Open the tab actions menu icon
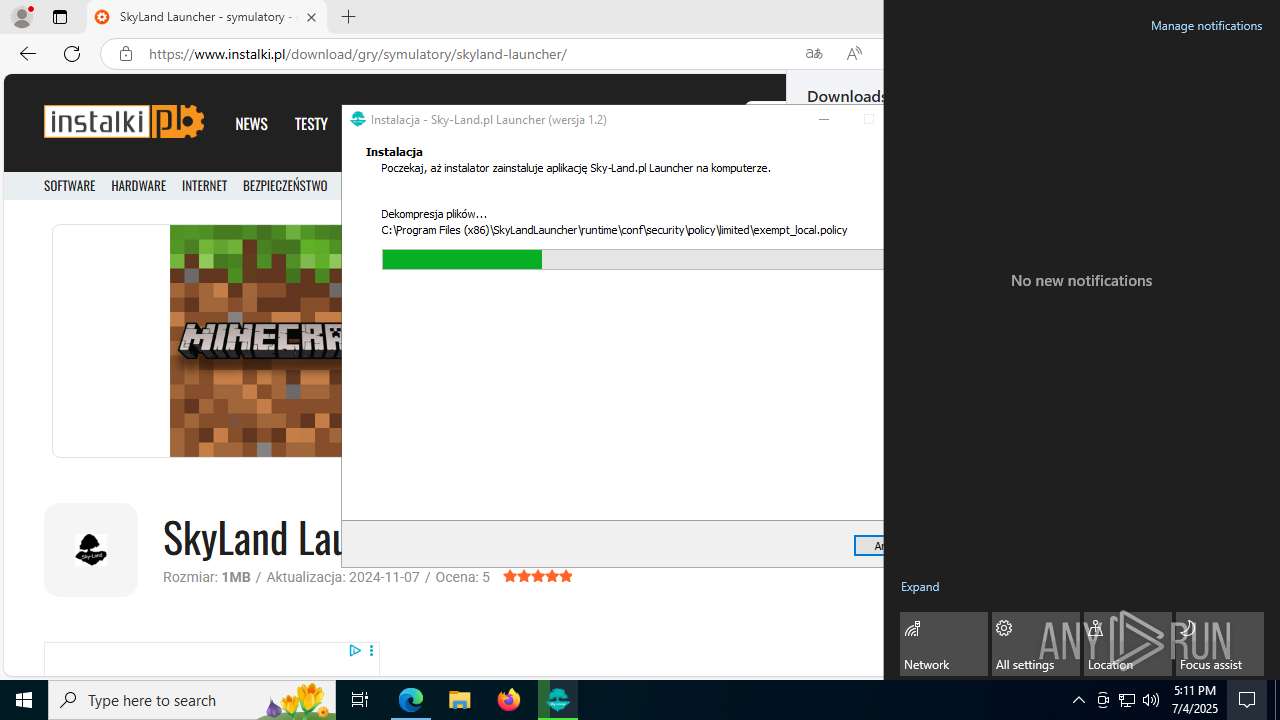The height and width of the screenshot is (720, 1280). click(x=60, y=17)
